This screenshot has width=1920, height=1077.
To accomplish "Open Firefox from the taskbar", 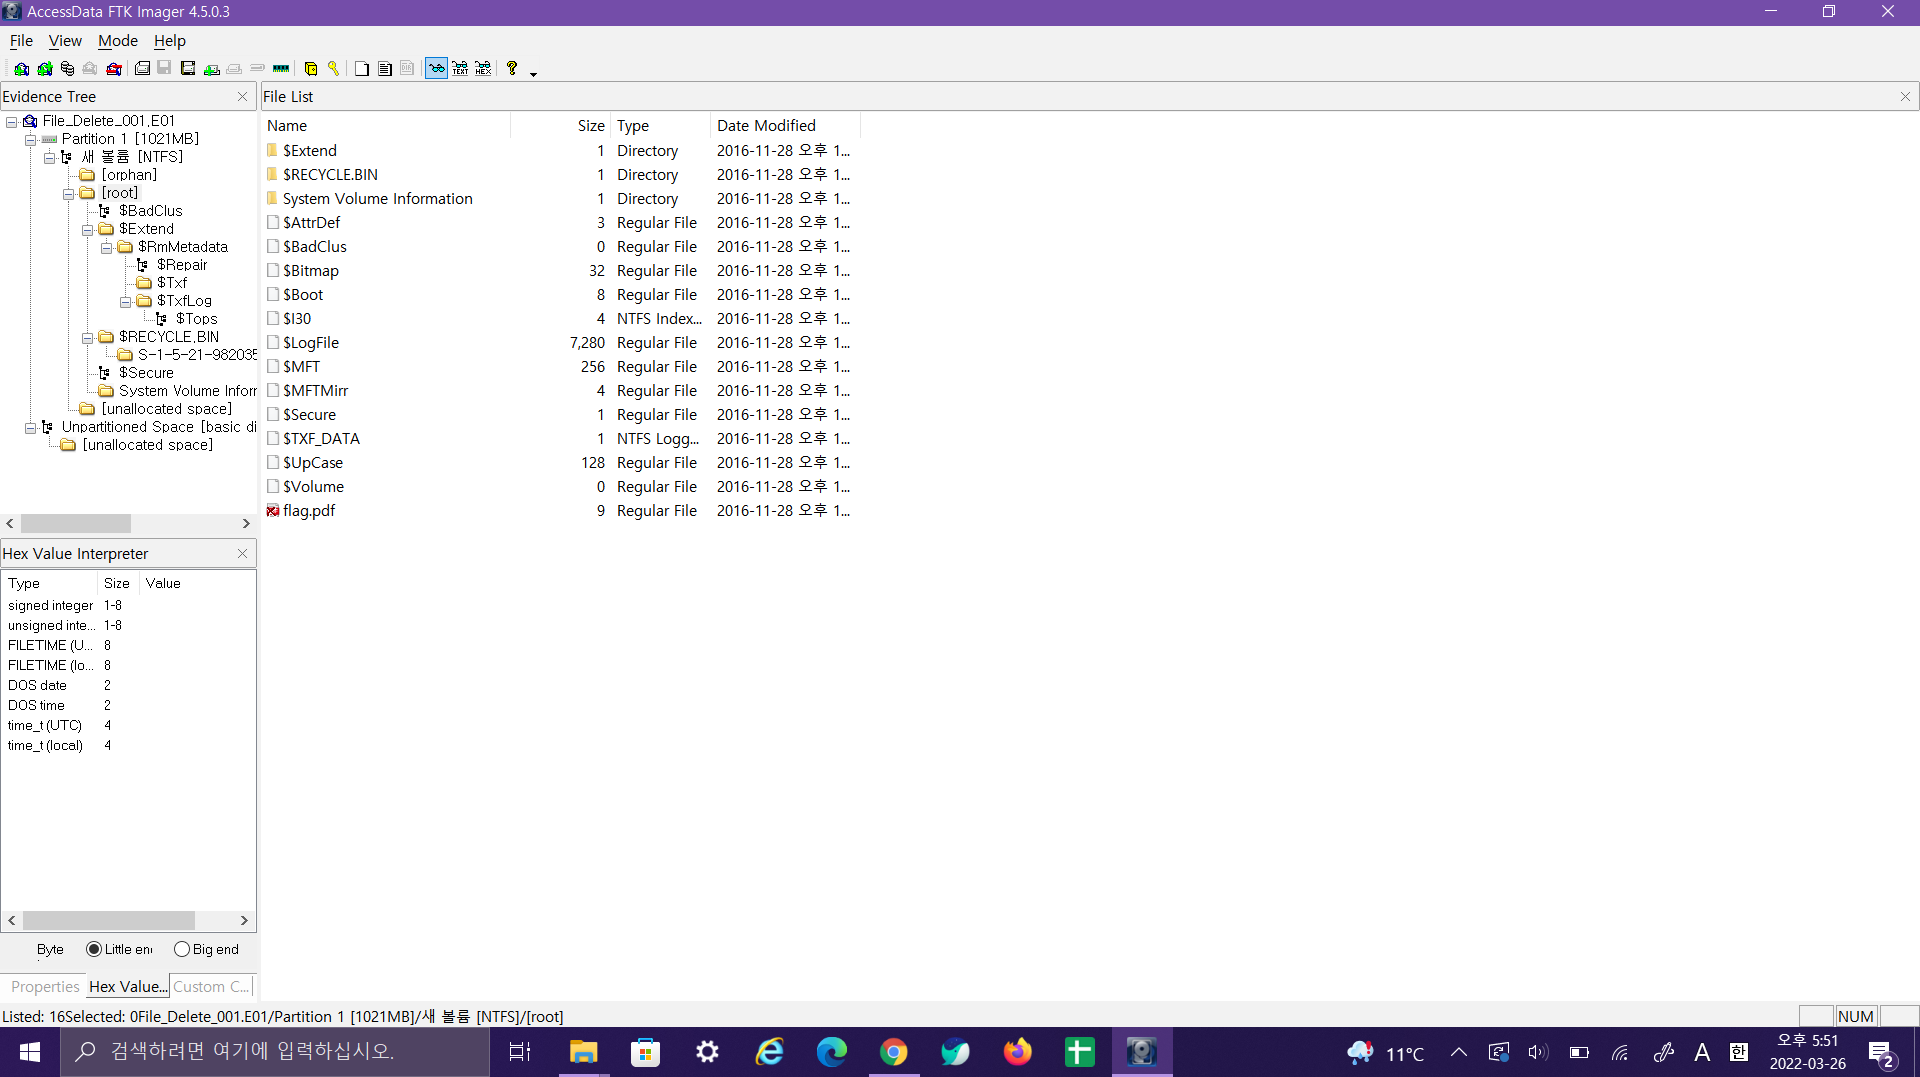I will coord(1017,1052).
